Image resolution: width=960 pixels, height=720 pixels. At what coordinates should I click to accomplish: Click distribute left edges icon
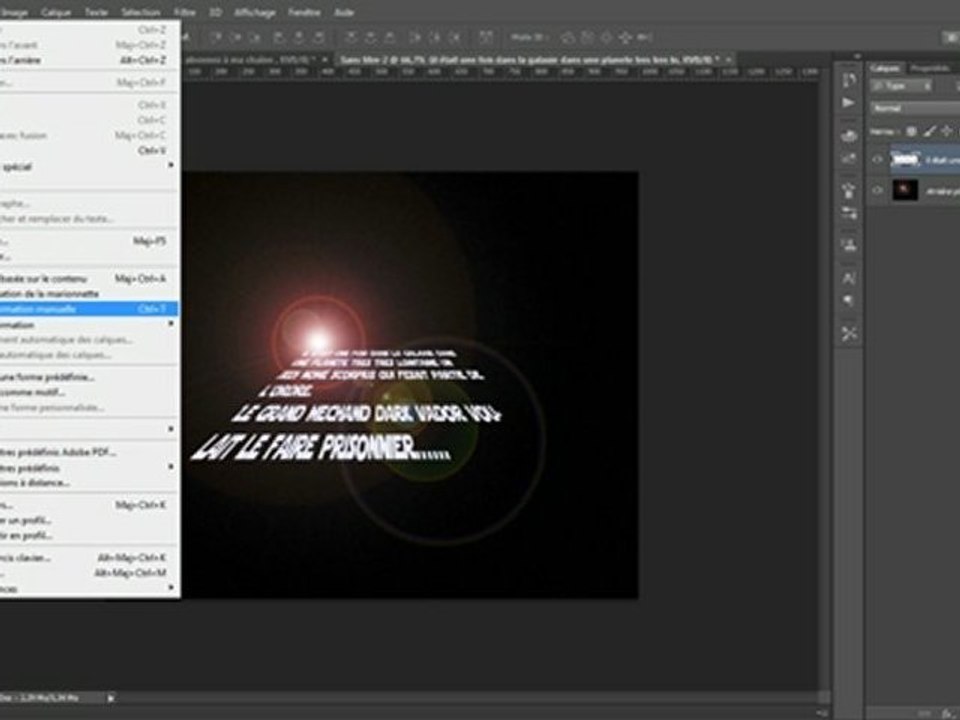point(415,37)
